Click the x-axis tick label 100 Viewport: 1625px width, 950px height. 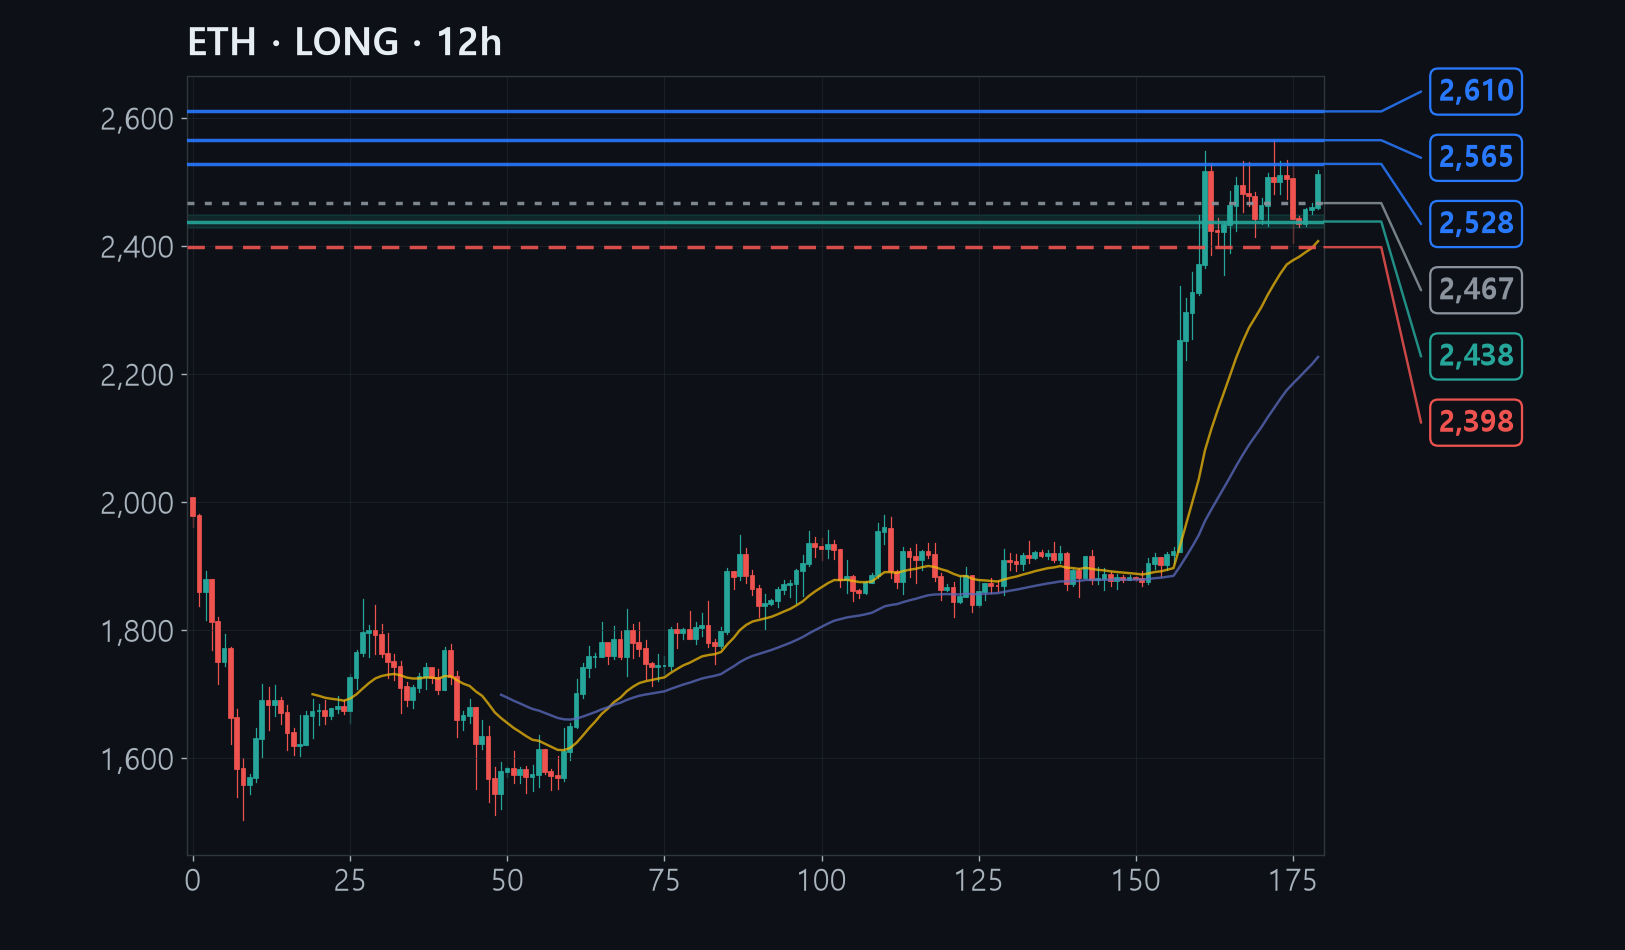tap(822, 881)
